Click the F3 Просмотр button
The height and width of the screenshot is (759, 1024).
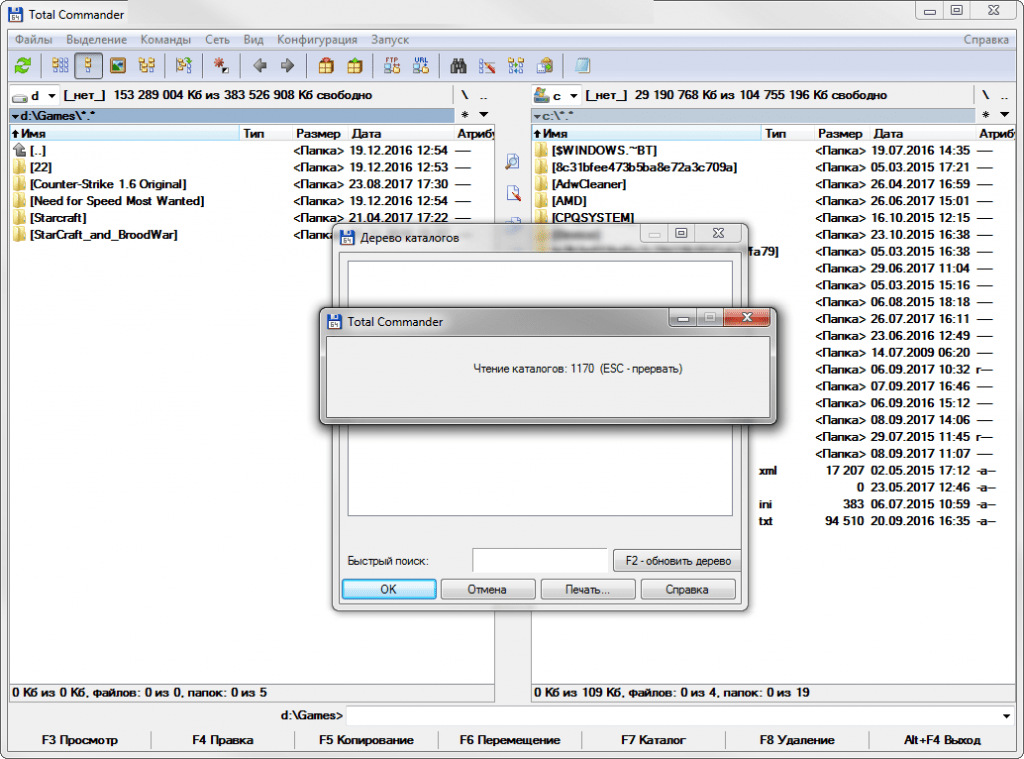(x=80, y=740)
